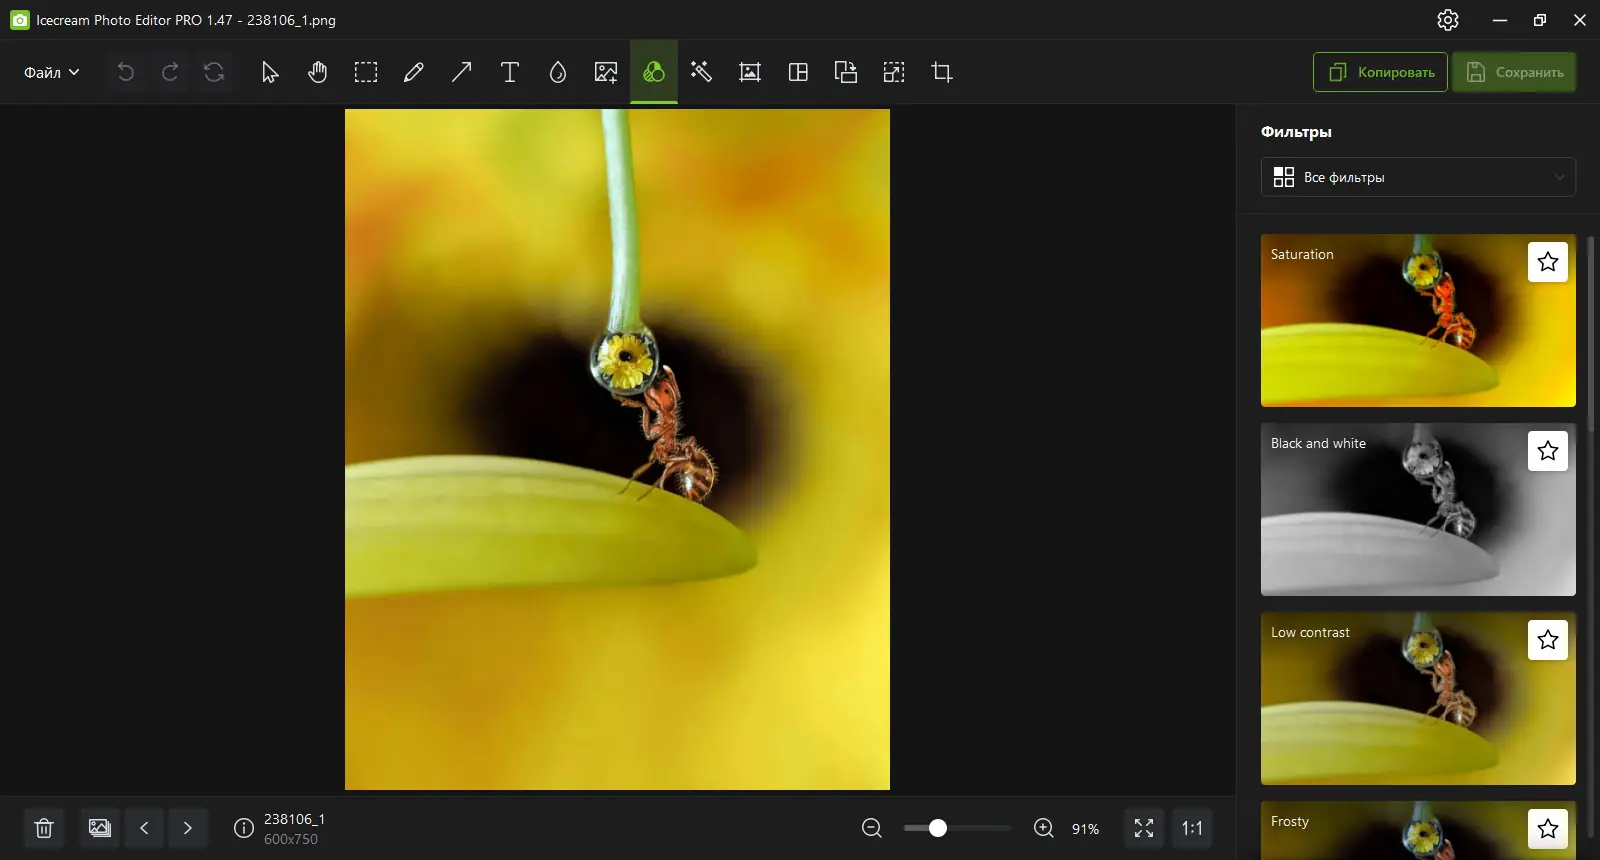The image size is (1600, 860).
Task: Select the rectangular selection tool
Action: (366, 72)
